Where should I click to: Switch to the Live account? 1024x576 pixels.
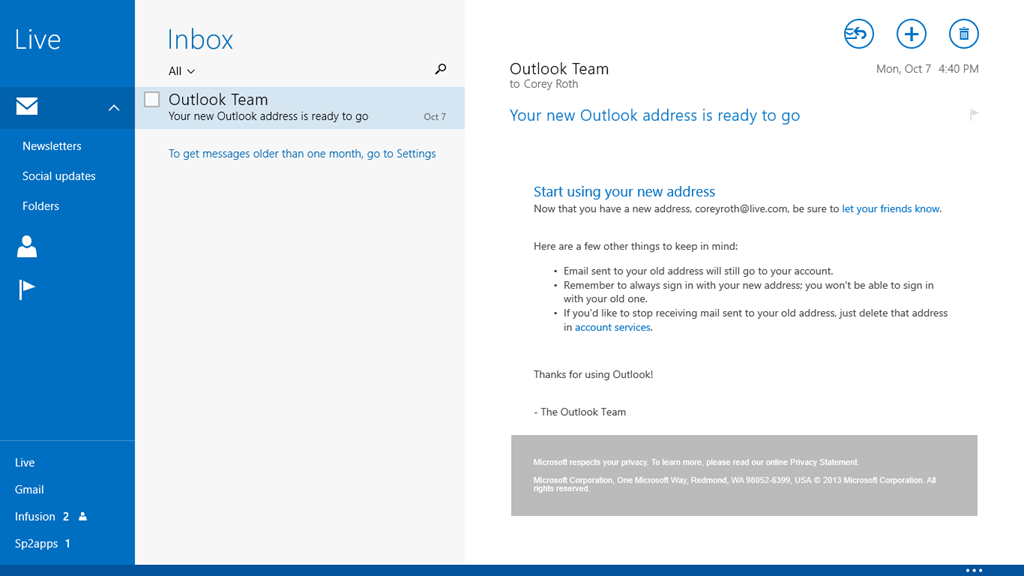point(25,462)
